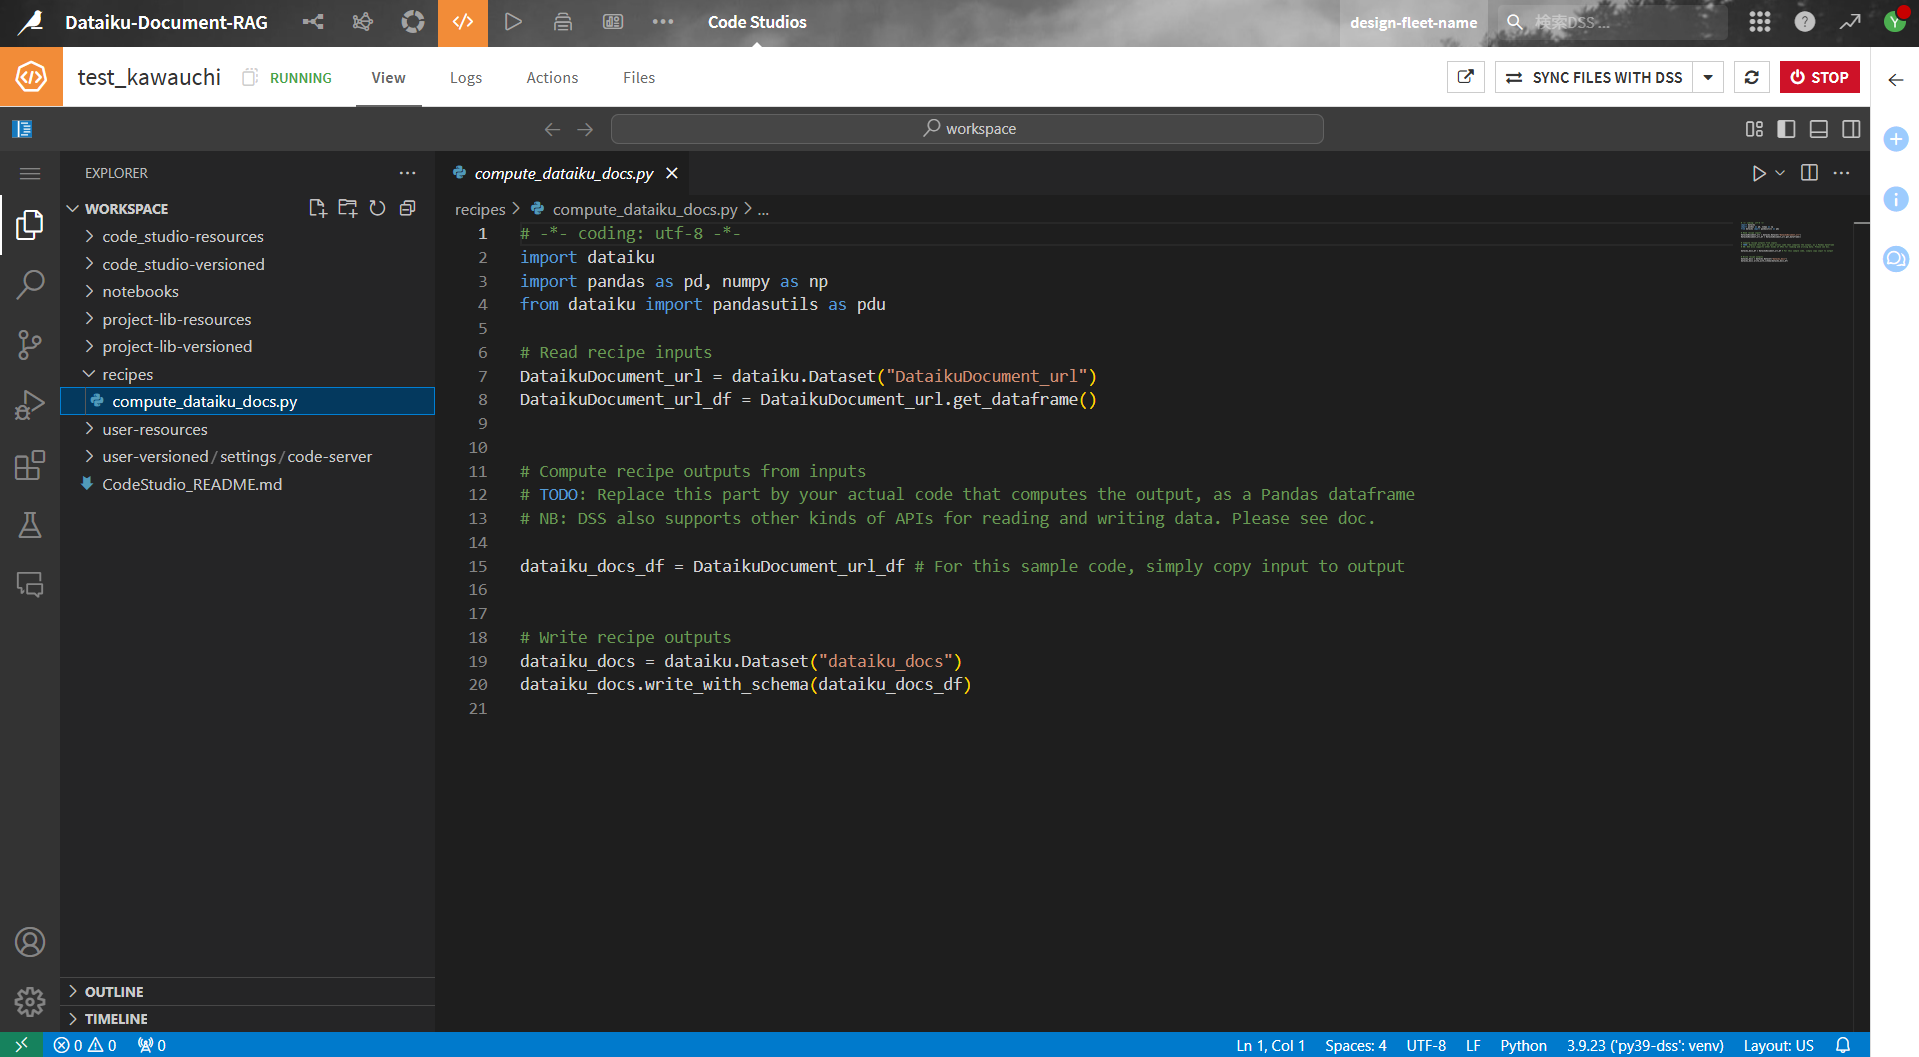Open the Testing flask view
The width and height of the screenshot is (1919, 1057).
point(30,525)
